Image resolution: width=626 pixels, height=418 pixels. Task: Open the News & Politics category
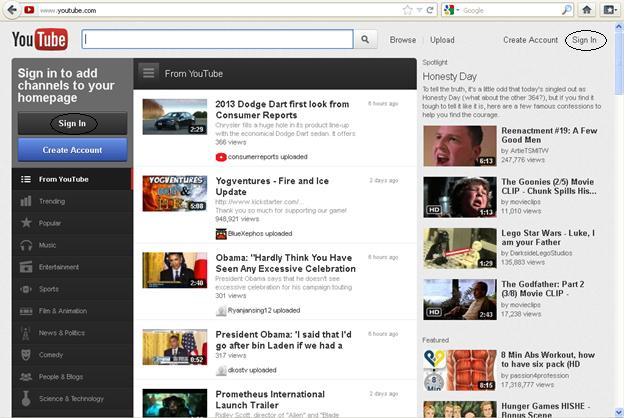coord(72,333)
